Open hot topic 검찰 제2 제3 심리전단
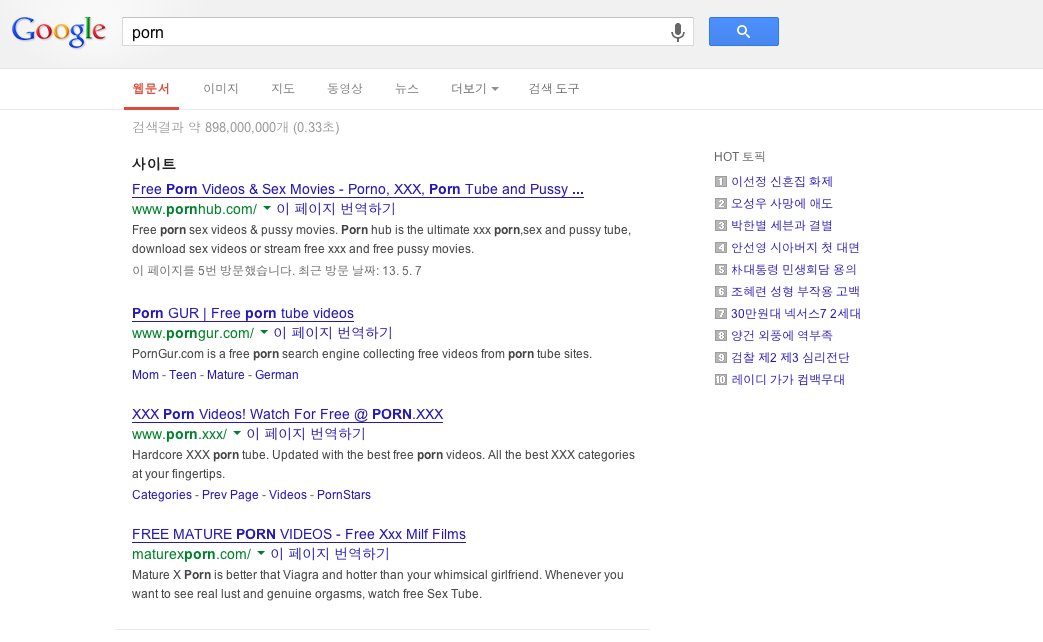Screen dimensions: 1043x642 click(790, 357)
